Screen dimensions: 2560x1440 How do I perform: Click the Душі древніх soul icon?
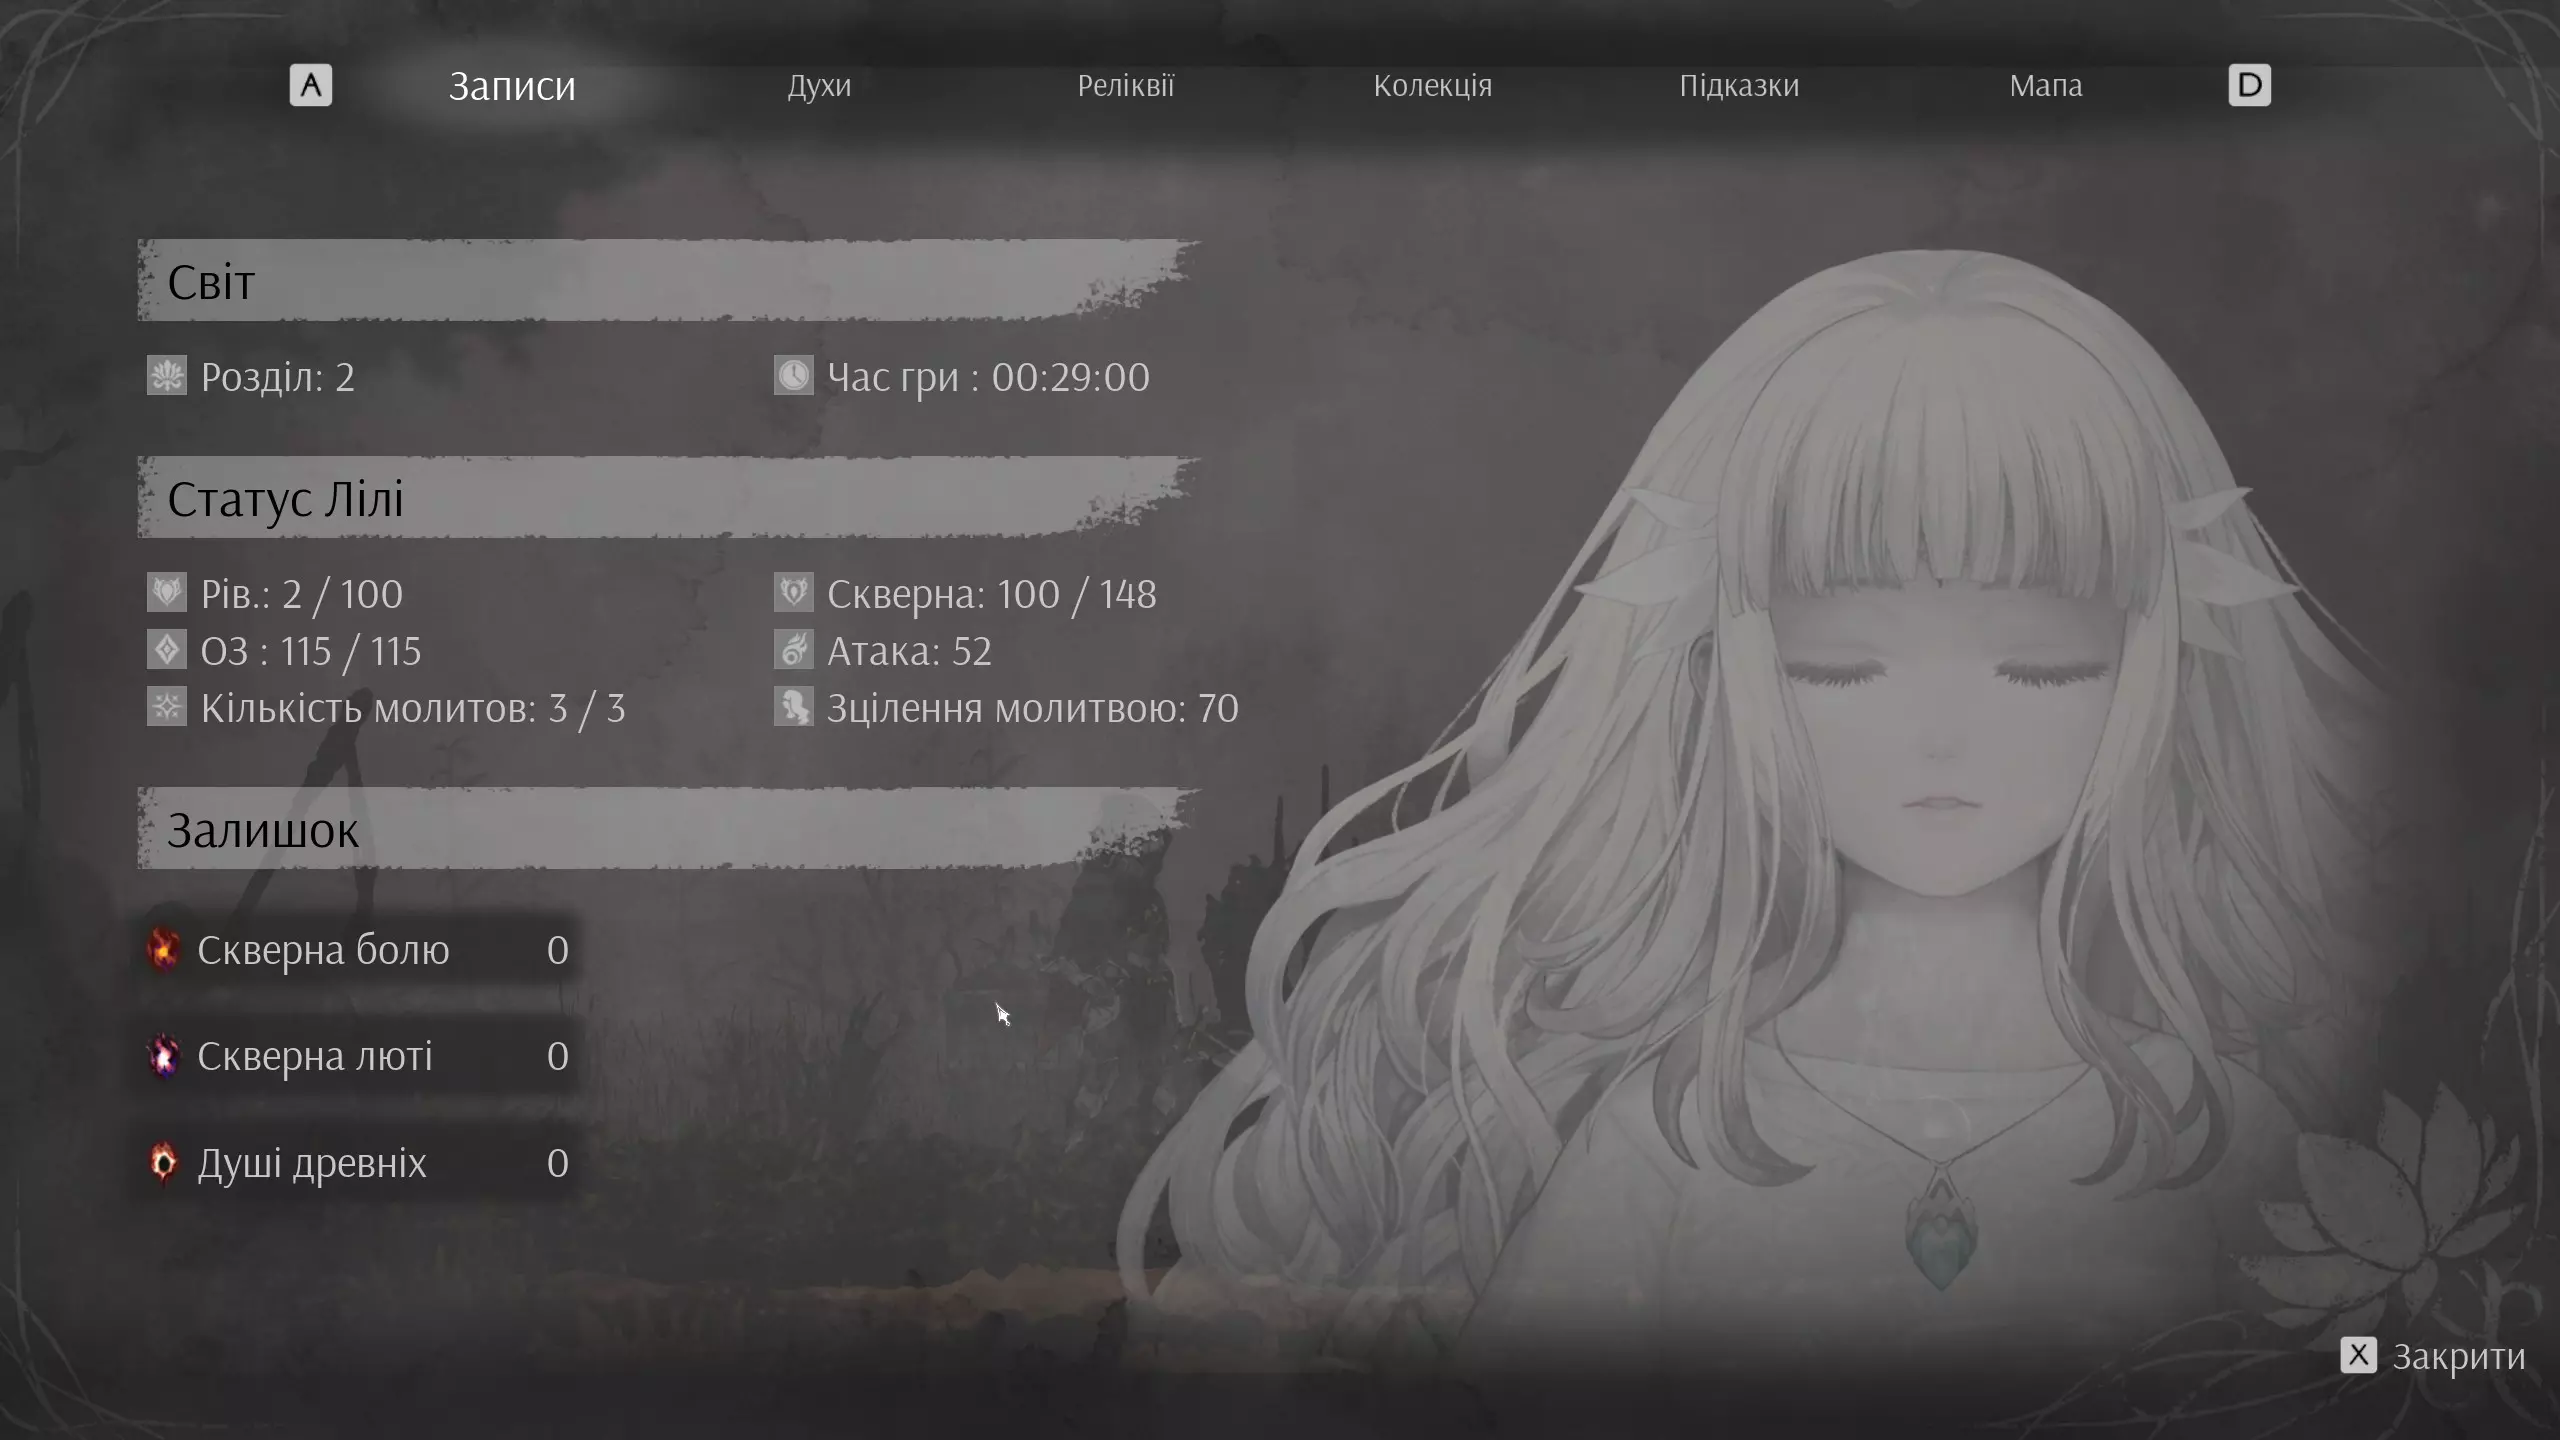point(164,1163)
